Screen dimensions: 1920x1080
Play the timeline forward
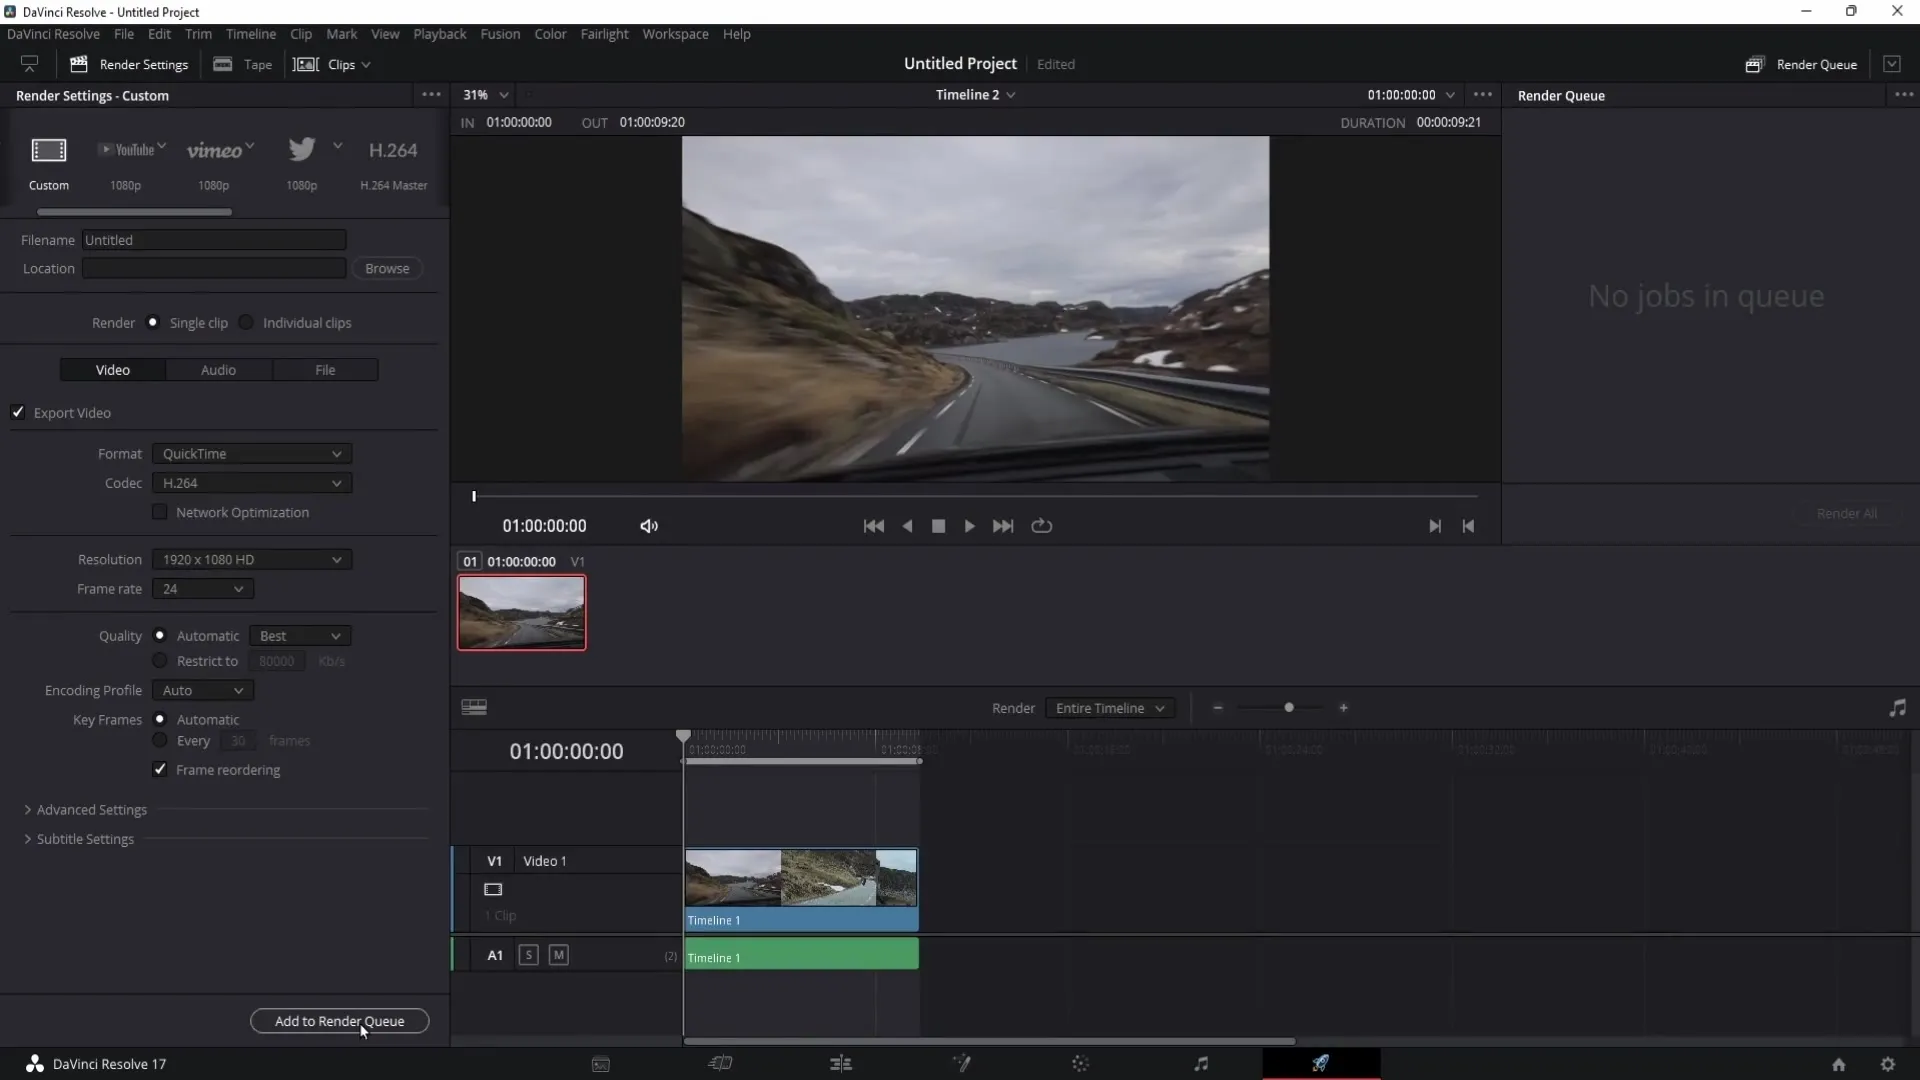969,526
